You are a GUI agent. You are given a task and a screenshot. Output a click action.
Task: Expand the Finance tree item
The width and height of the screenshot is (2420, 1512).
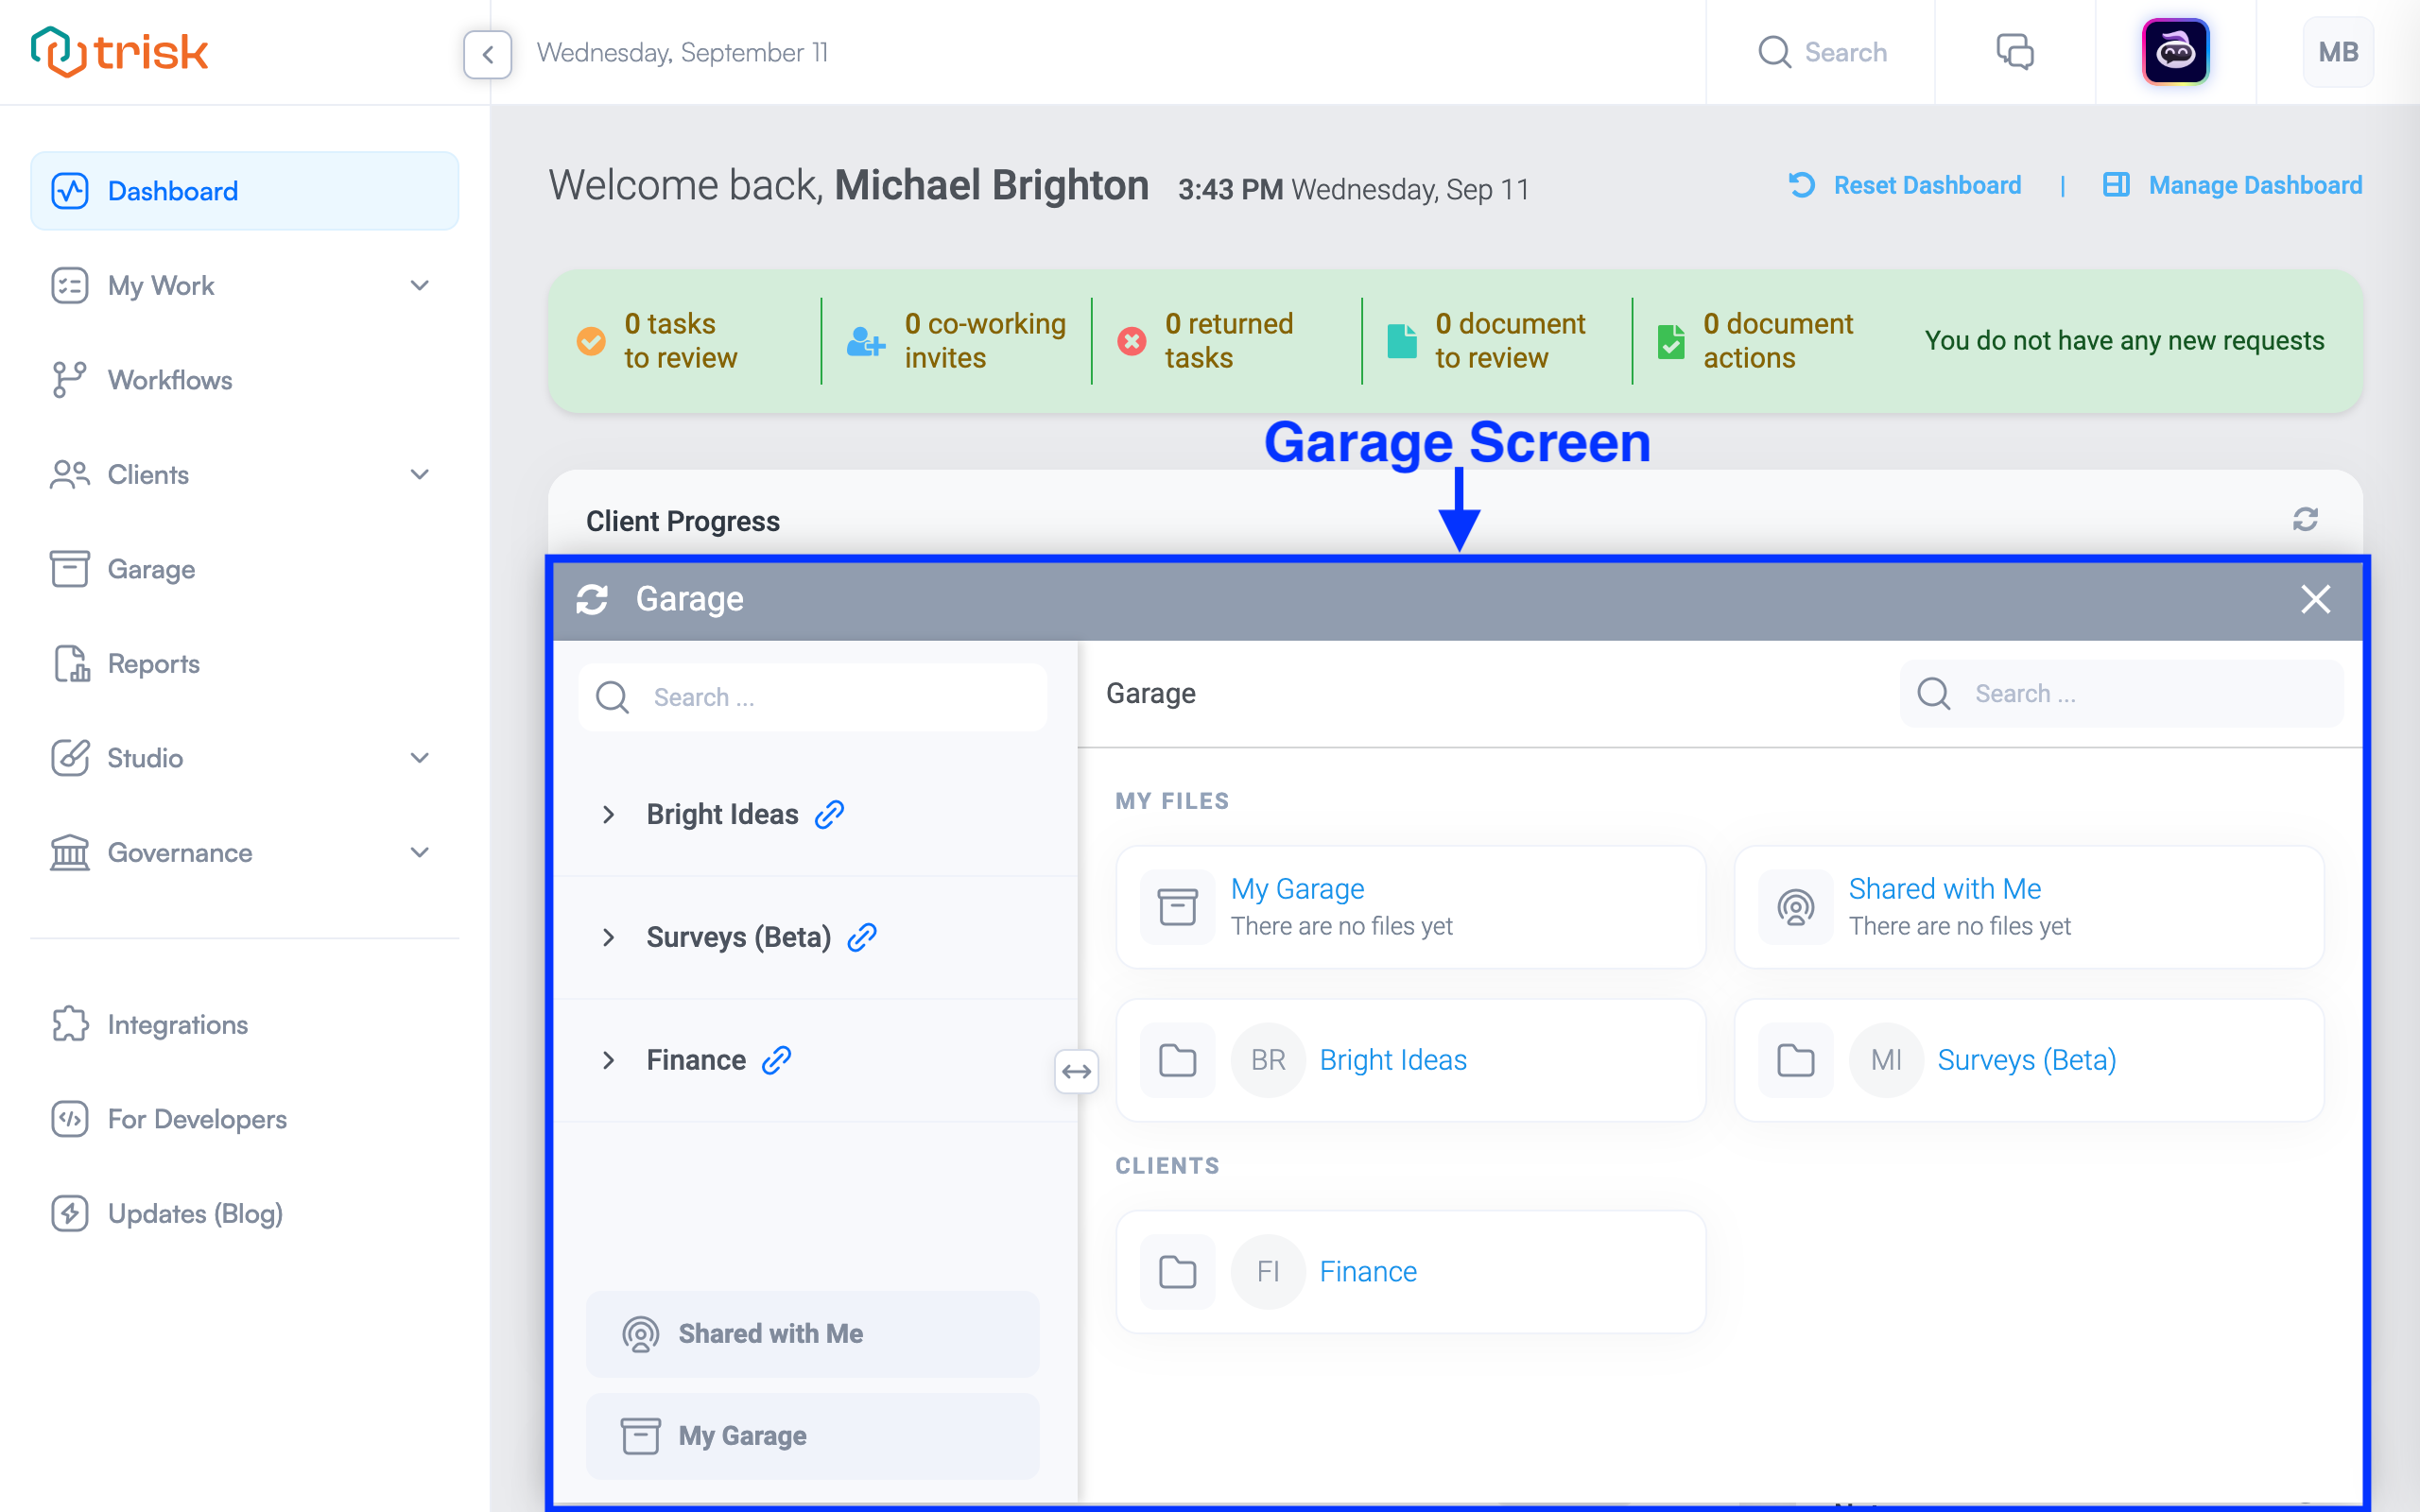pyautogui.click(x=610, y=1059)
